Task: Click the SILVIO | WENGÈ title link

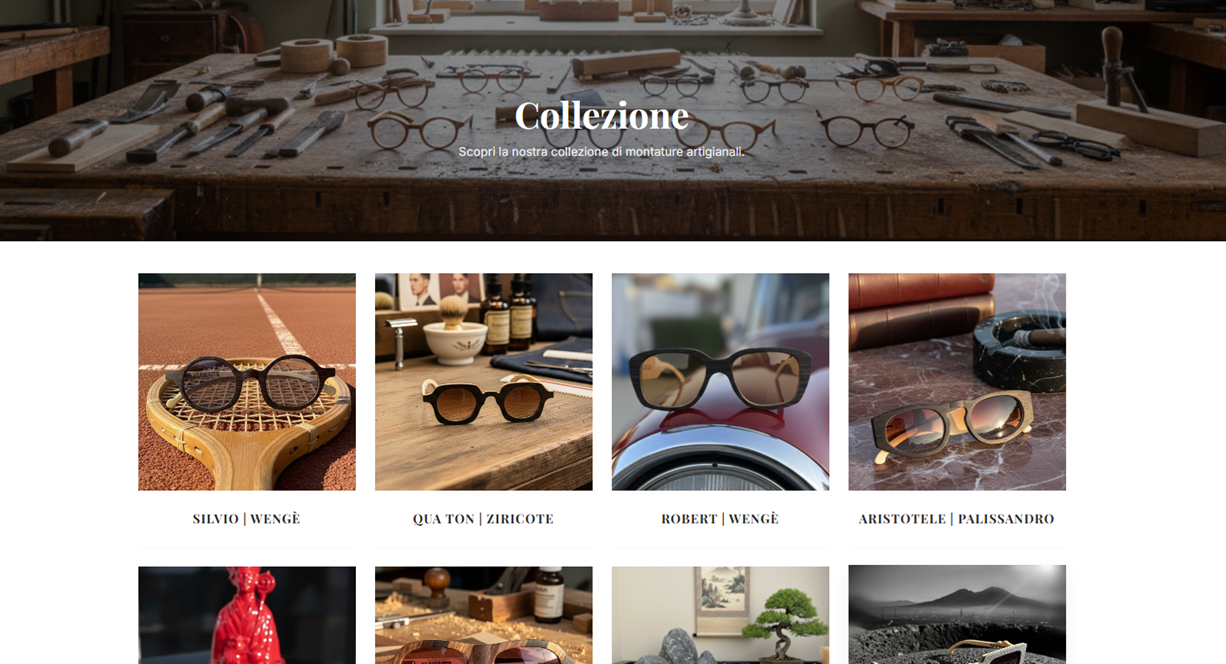Action: 247,519
